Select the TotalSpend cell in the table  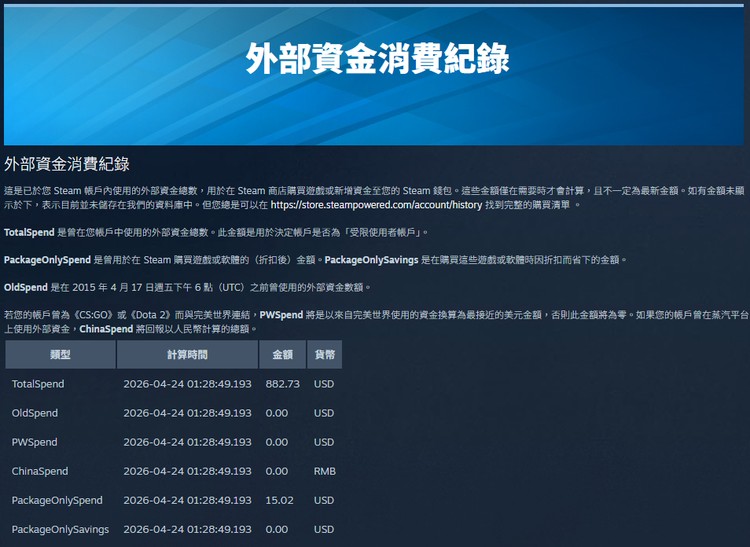point(38,384)
